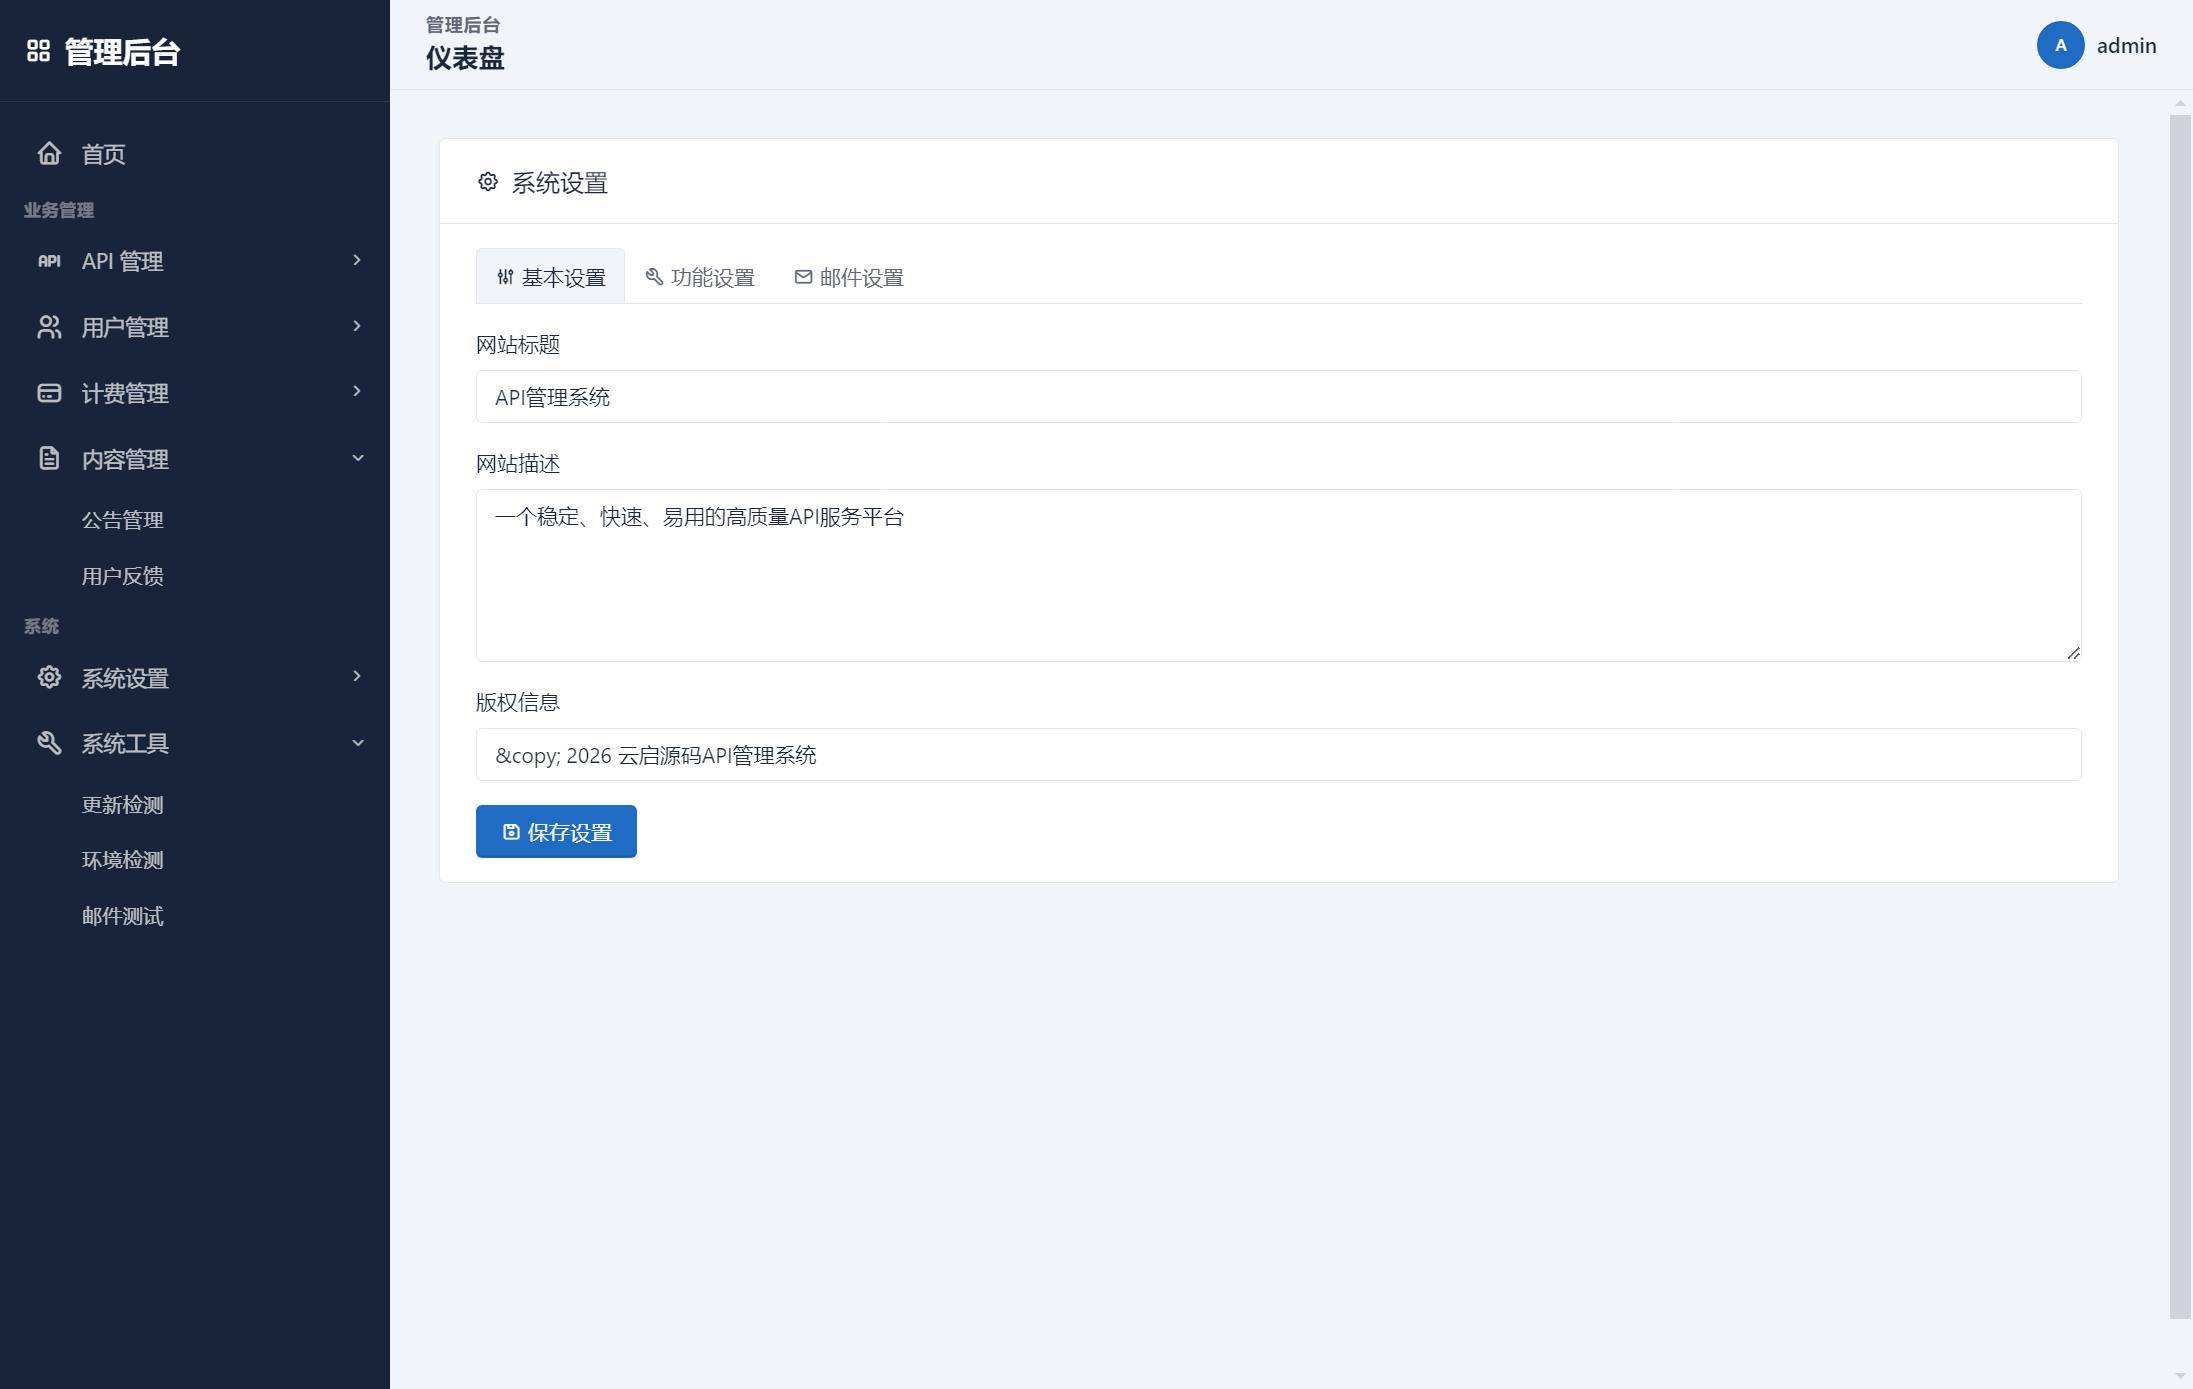Click the sliders icon on the 基本设置 tab
2193x1389 pixels.
click(506, 277)
